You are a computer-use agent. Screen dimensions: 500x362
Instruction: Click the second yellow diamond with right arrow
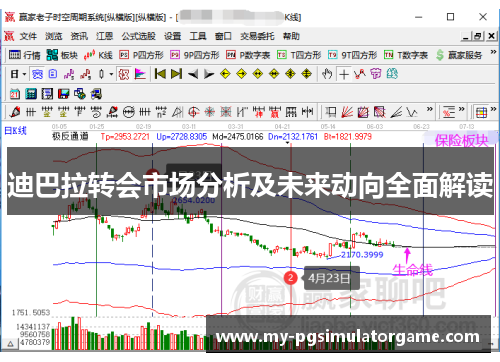tap(241, 74)
